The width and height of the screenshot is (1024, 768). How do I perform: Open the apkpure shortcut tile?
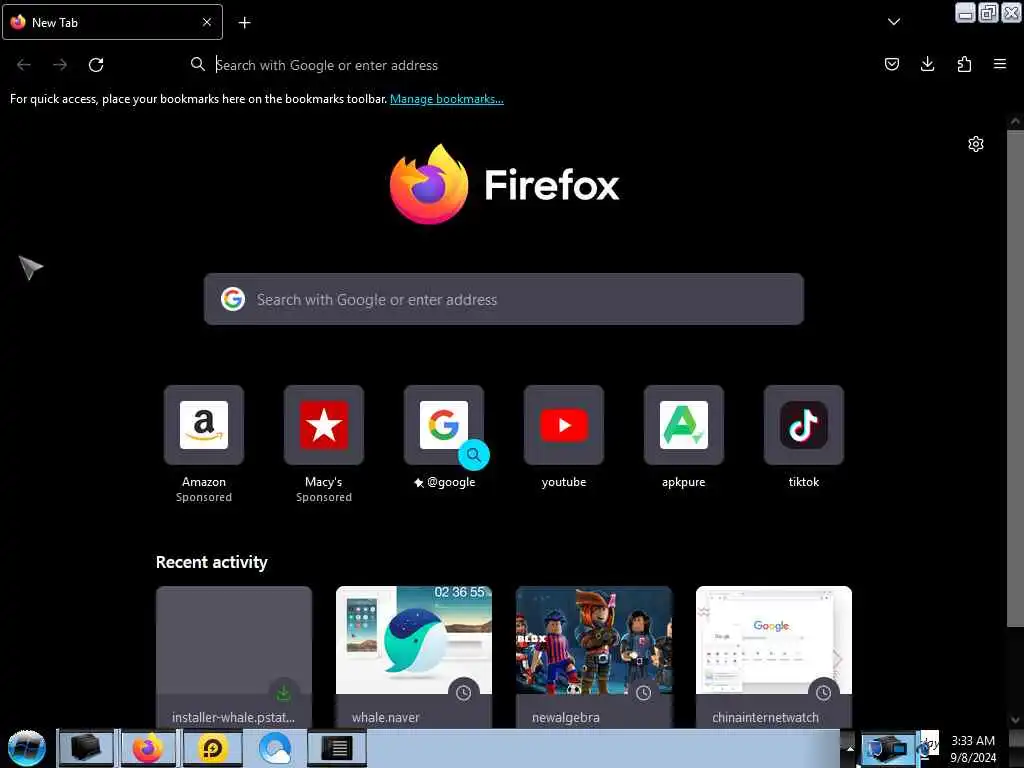coord(684,436)
